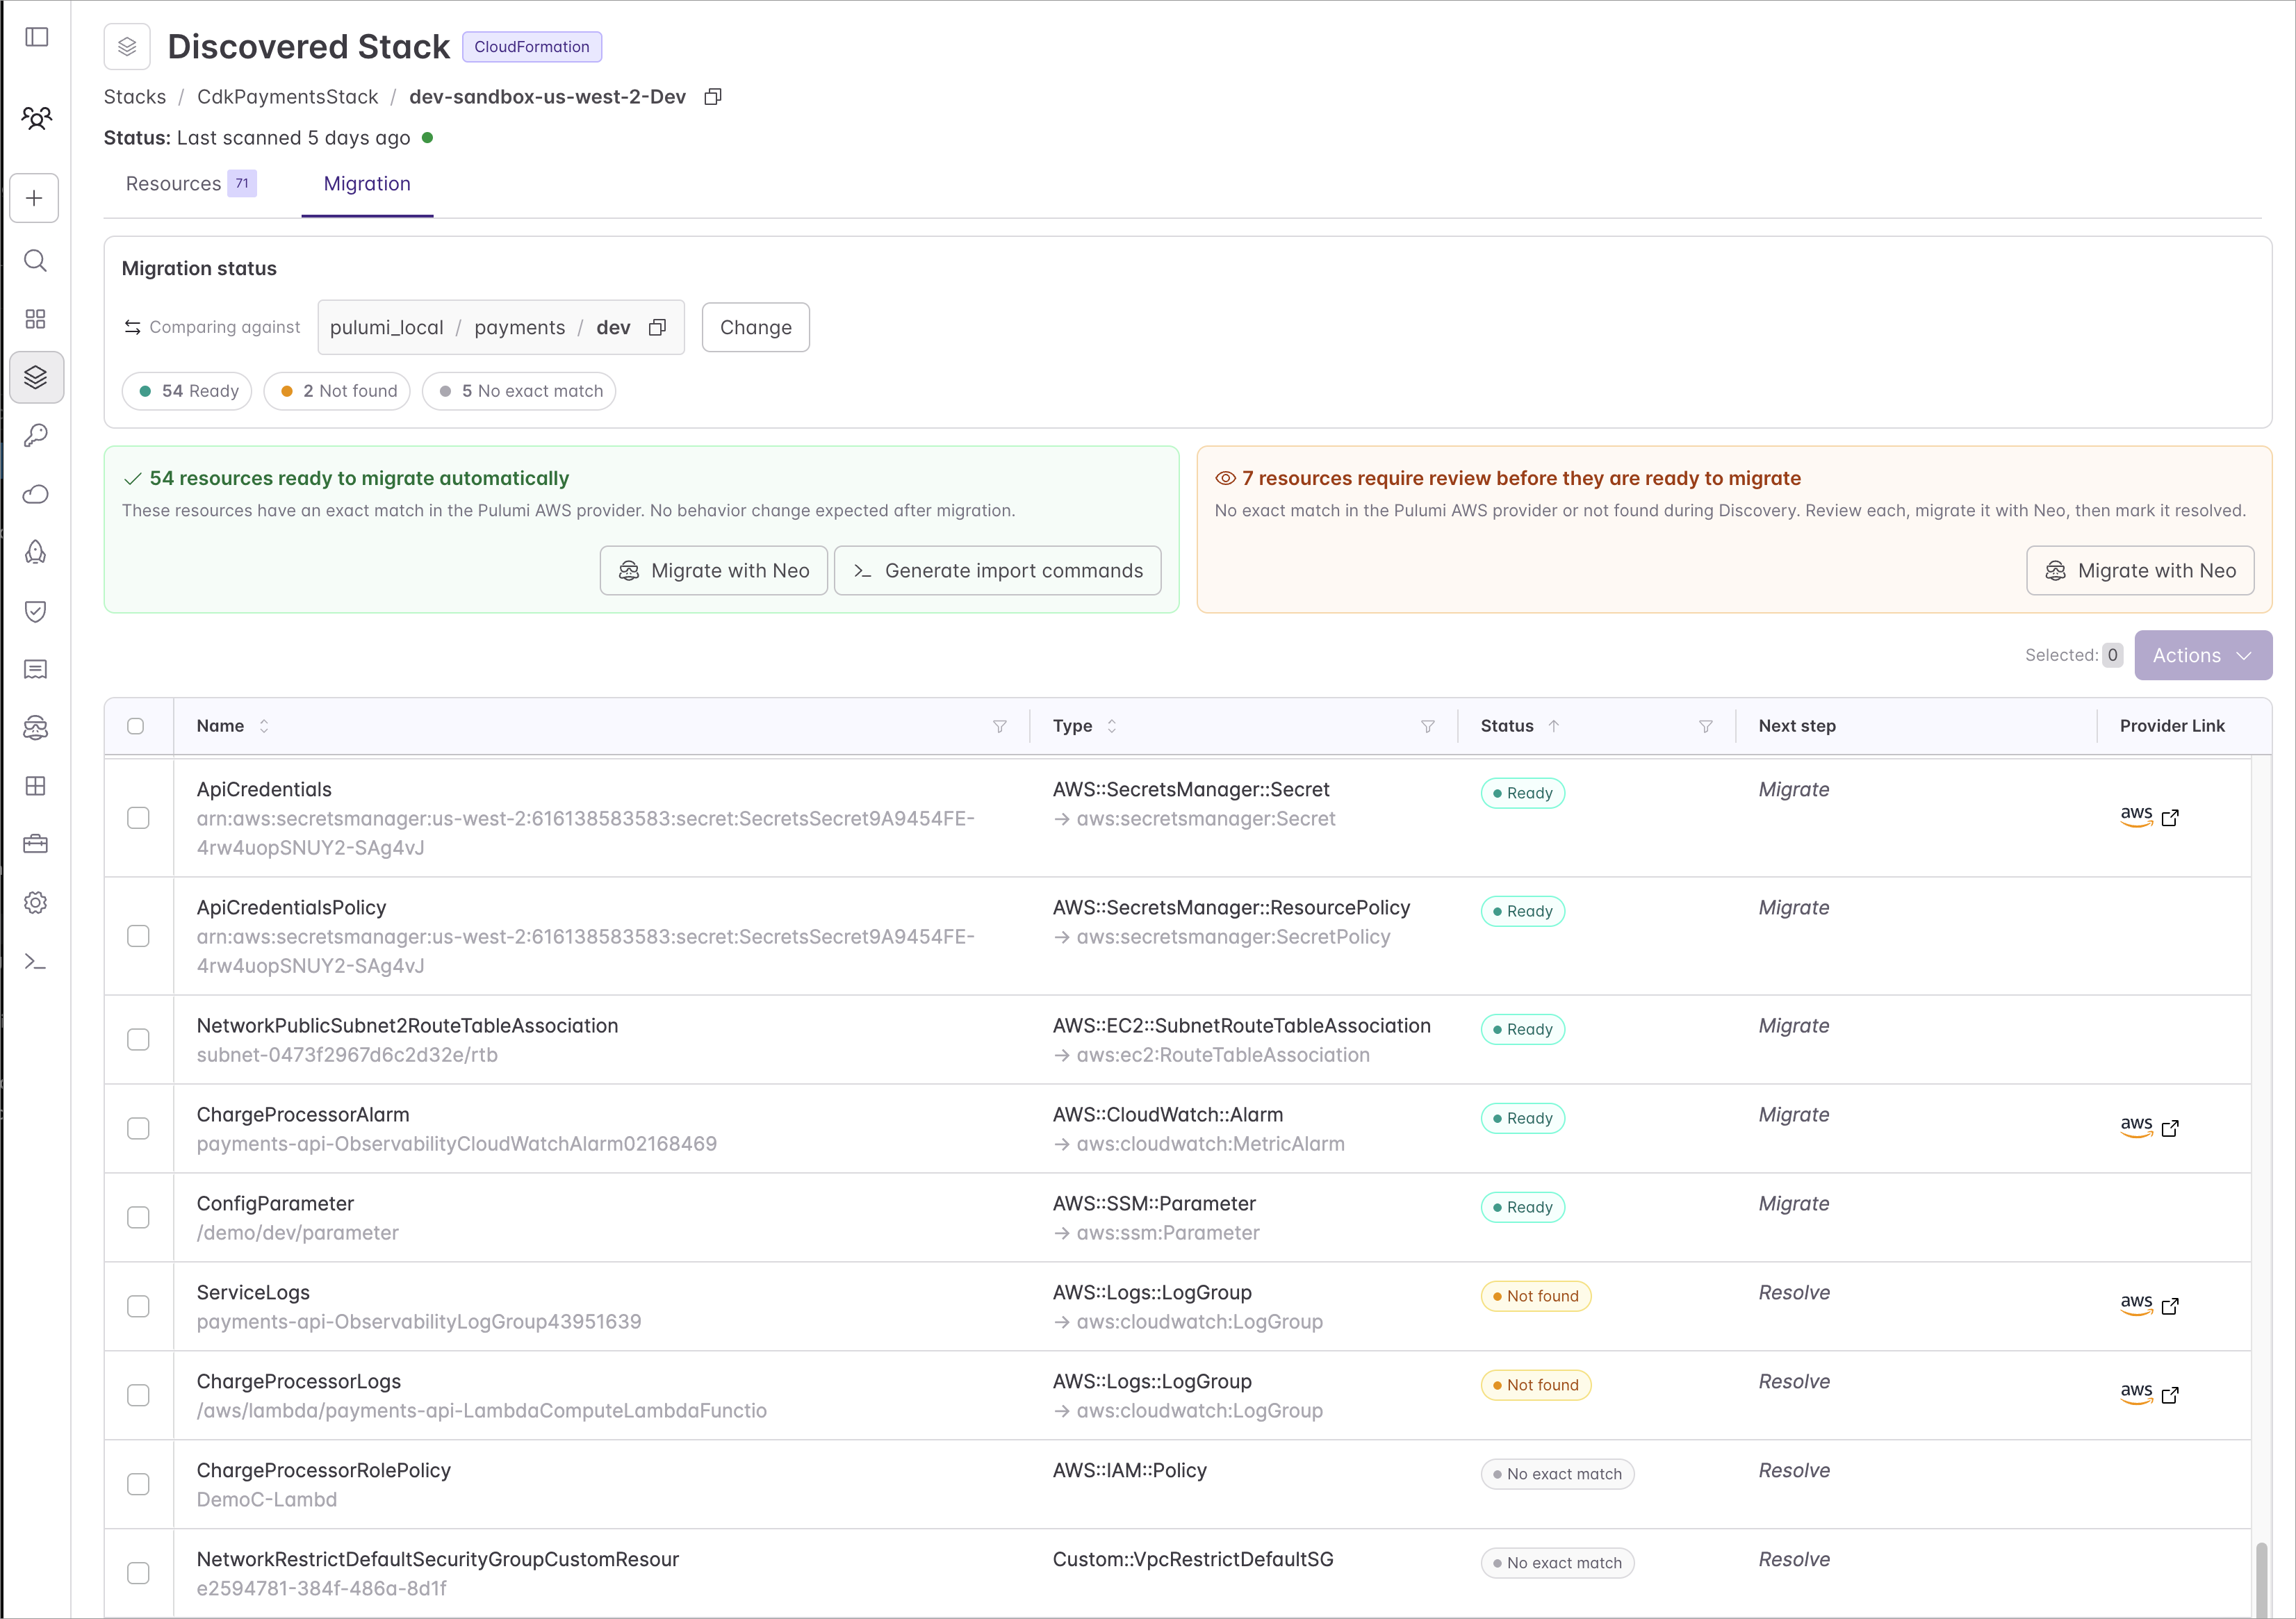Filter by the 2 Not found chip
This screenshot has width=2296, height=1619.
[x=337, y=391]
